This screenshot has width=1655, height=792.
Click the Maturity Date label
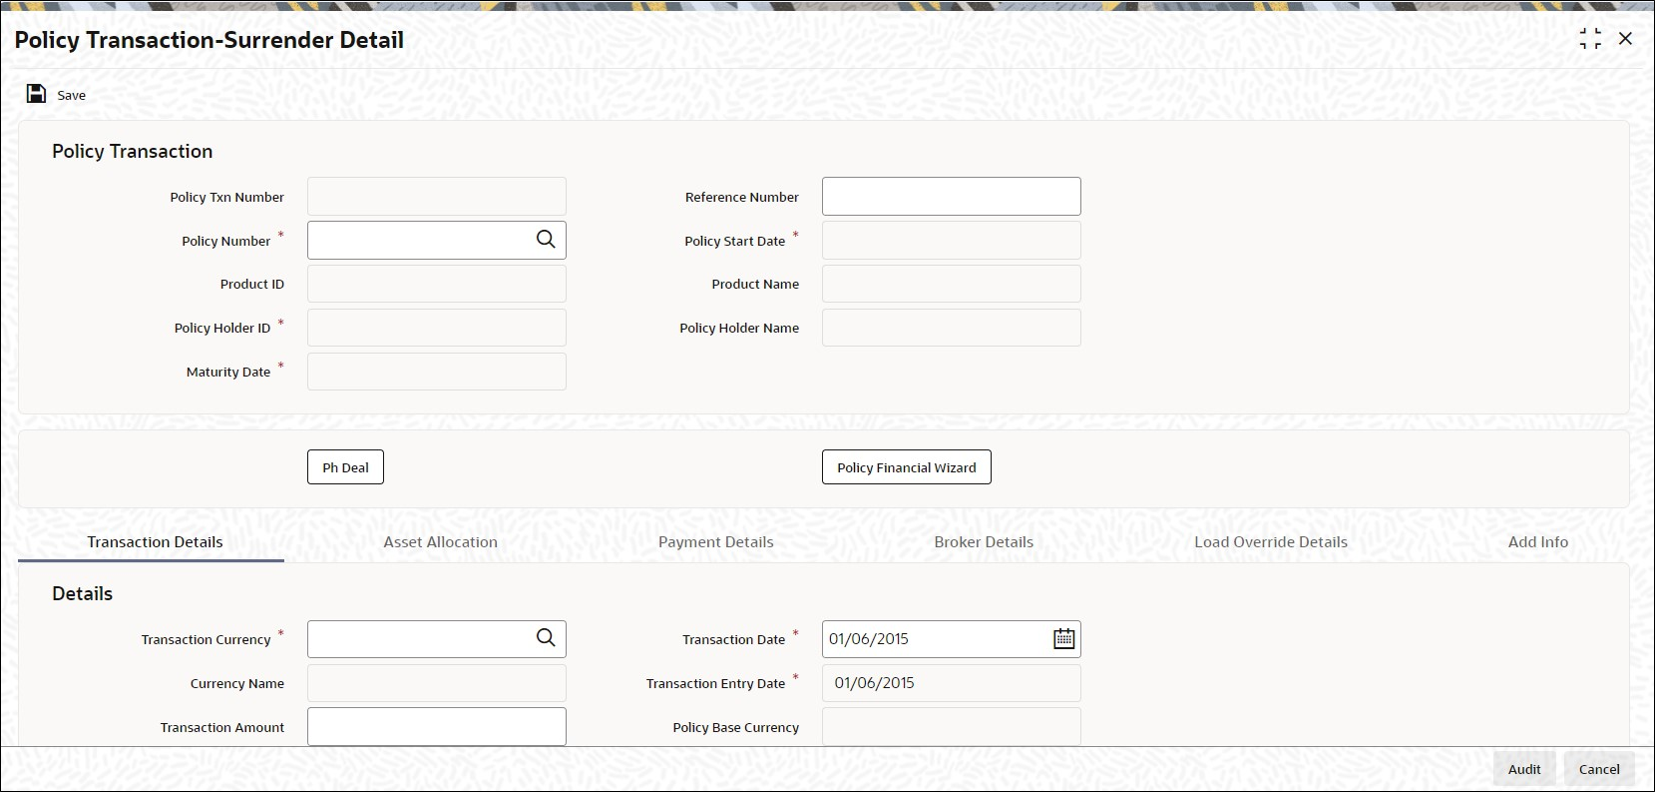click(x=228, y=372)
